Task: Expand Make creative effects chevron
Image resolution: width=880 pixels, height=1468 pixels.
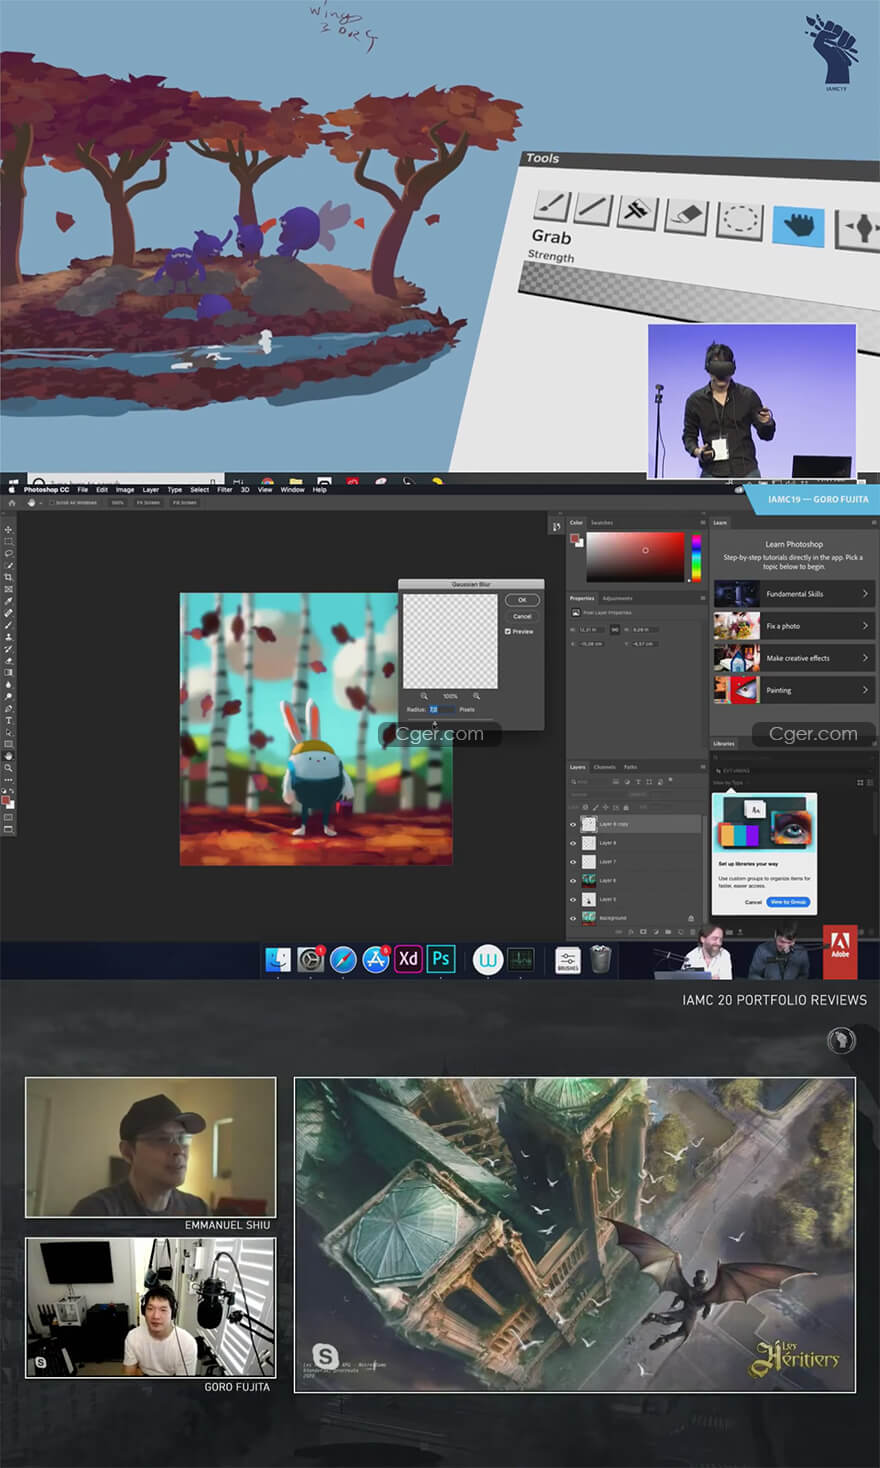Action: pyautogui.click(x=865, y=658)
